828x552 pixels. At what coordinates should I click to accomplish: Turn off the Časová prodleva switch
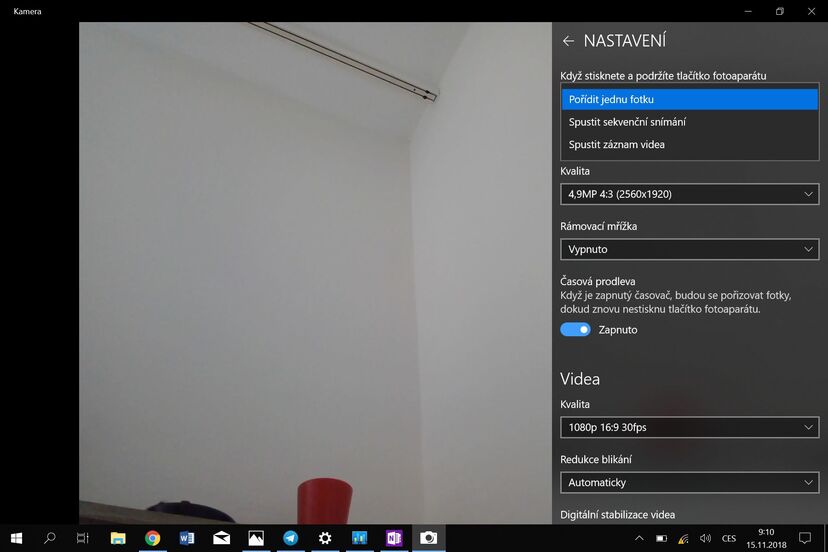(x=575, y=330)
